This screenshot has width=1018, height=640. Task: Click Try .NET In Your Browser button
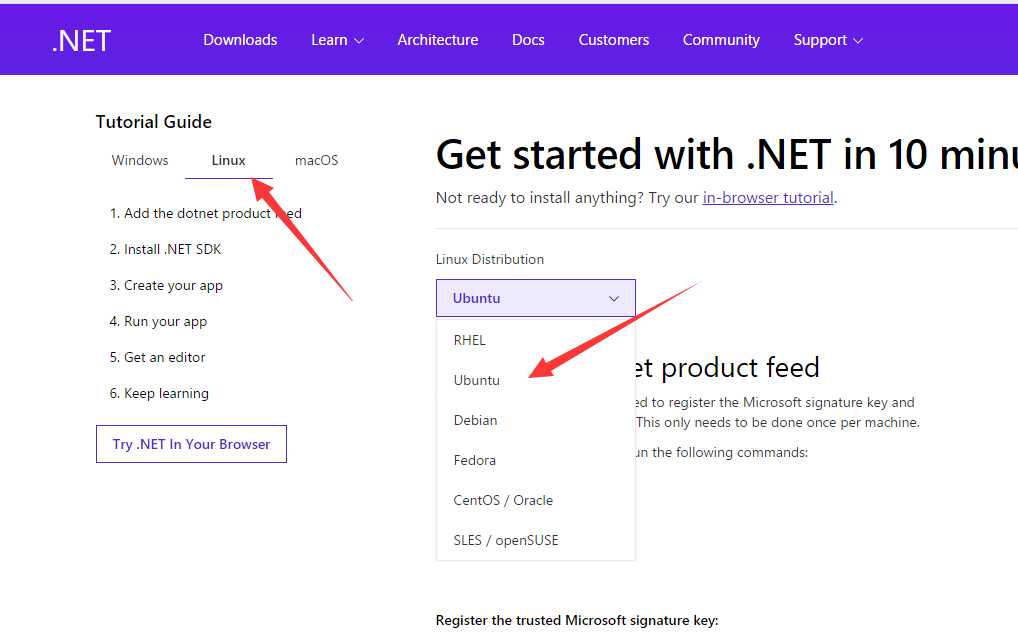click(192, 444)
